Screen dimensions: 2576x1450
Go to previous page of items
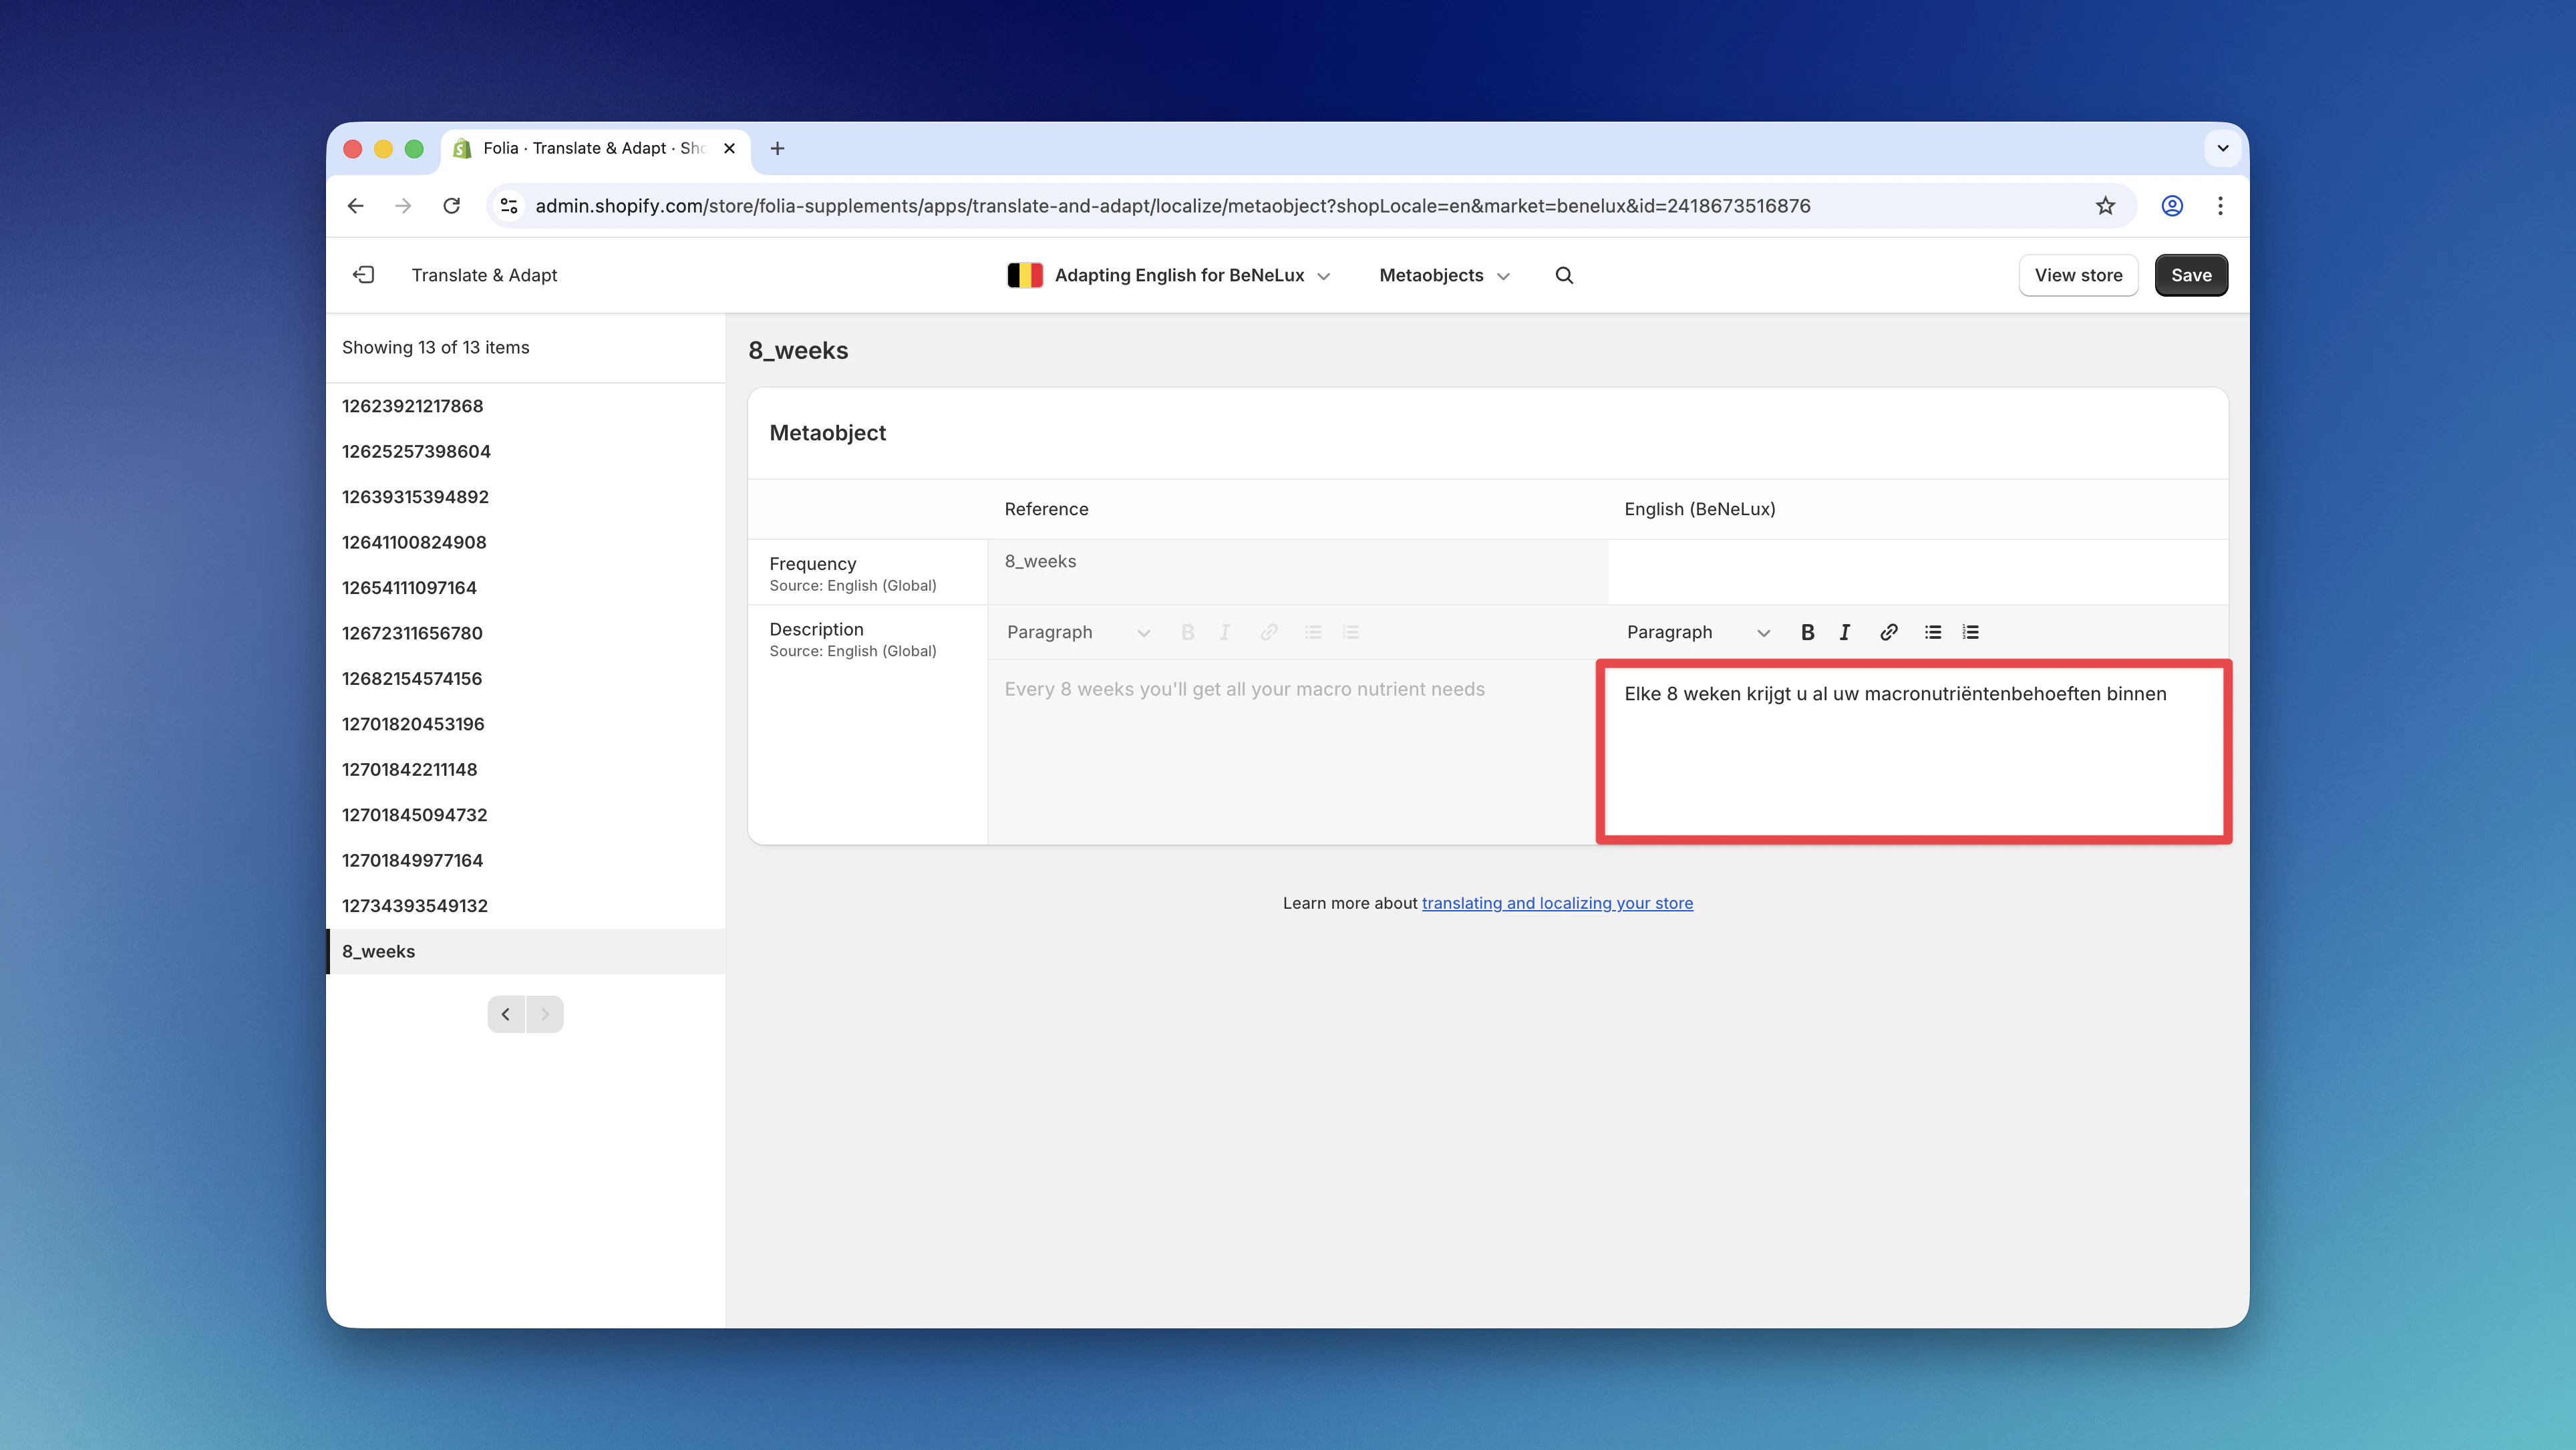tap(506, 1014)
